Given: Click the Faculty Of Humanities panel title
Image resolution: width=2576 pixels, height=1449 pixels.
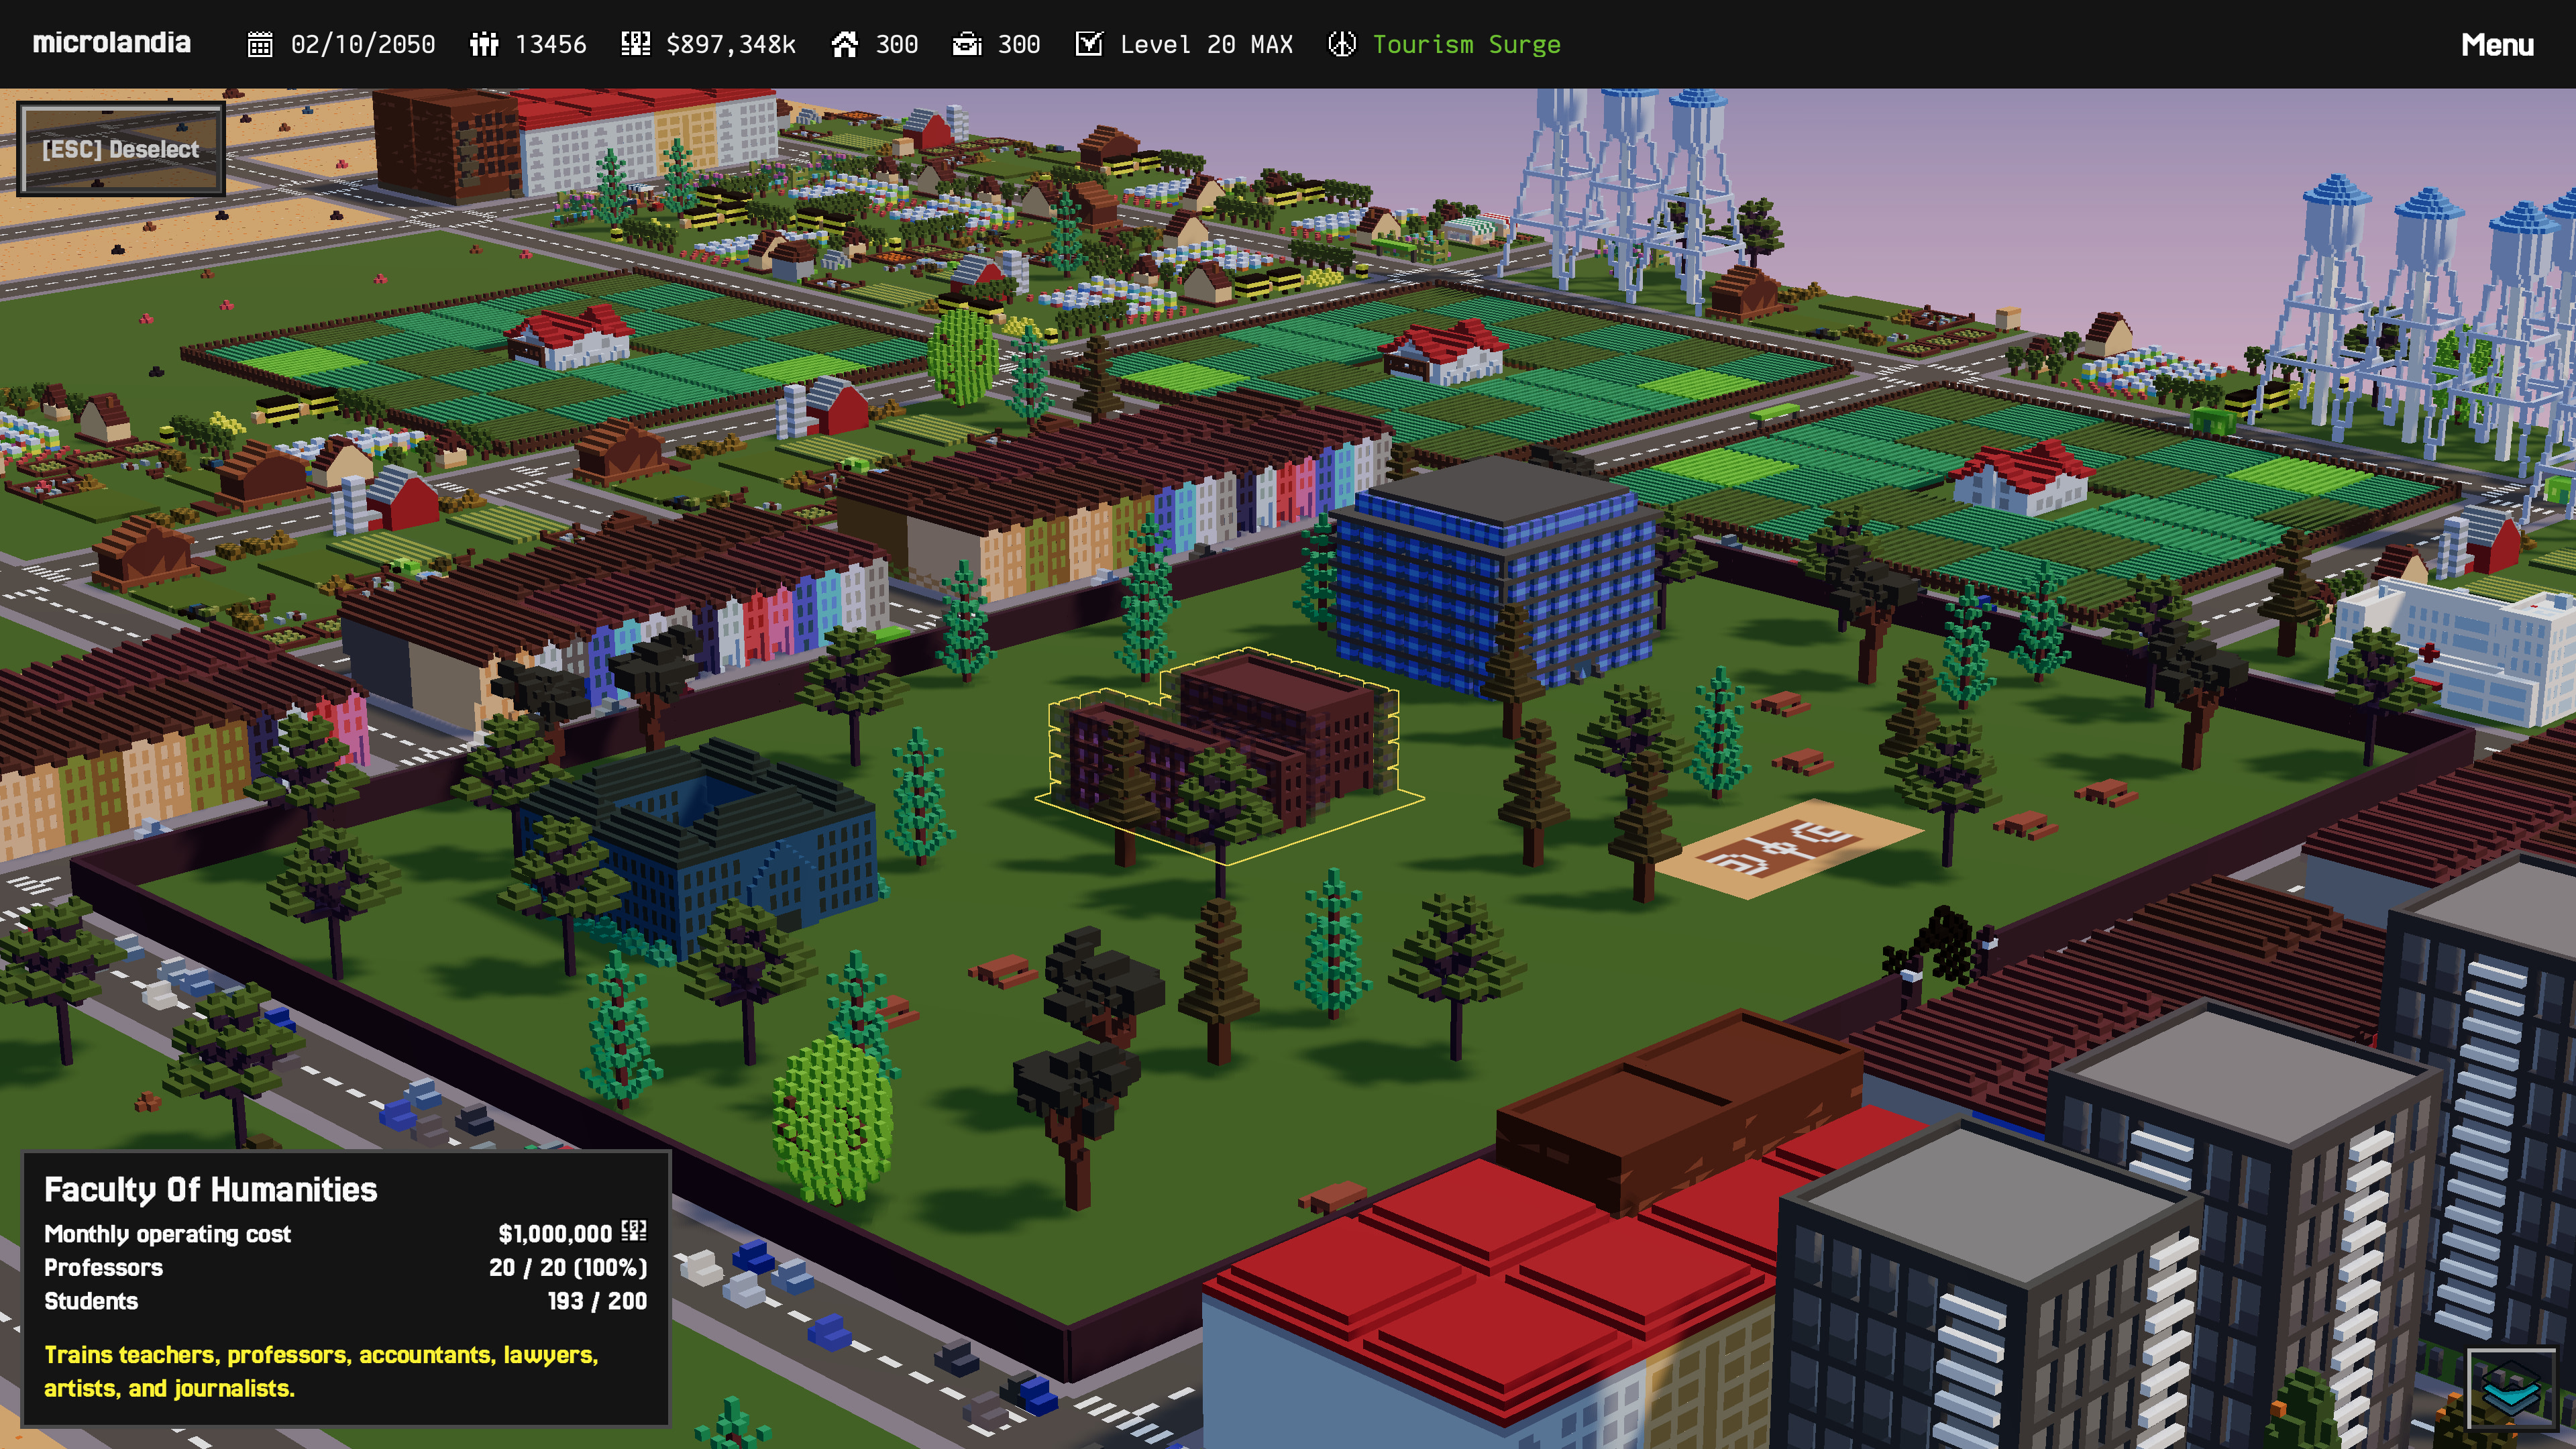Looking at the screenshot, I should point(210,1189).
